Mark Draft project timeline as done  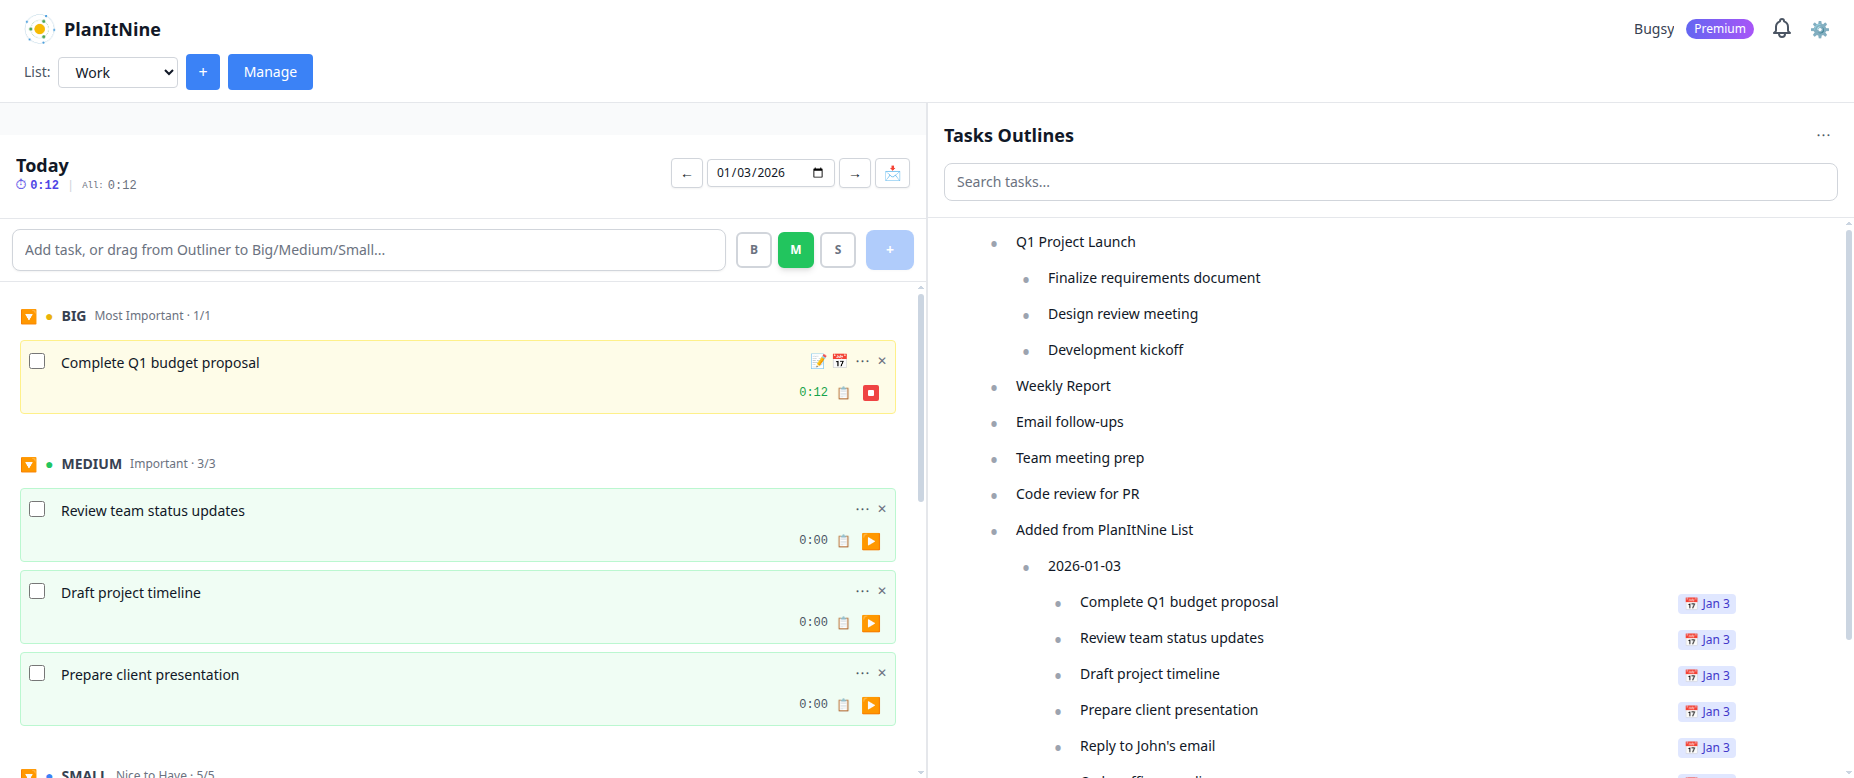pyautogui.click(x=37, y=591)
